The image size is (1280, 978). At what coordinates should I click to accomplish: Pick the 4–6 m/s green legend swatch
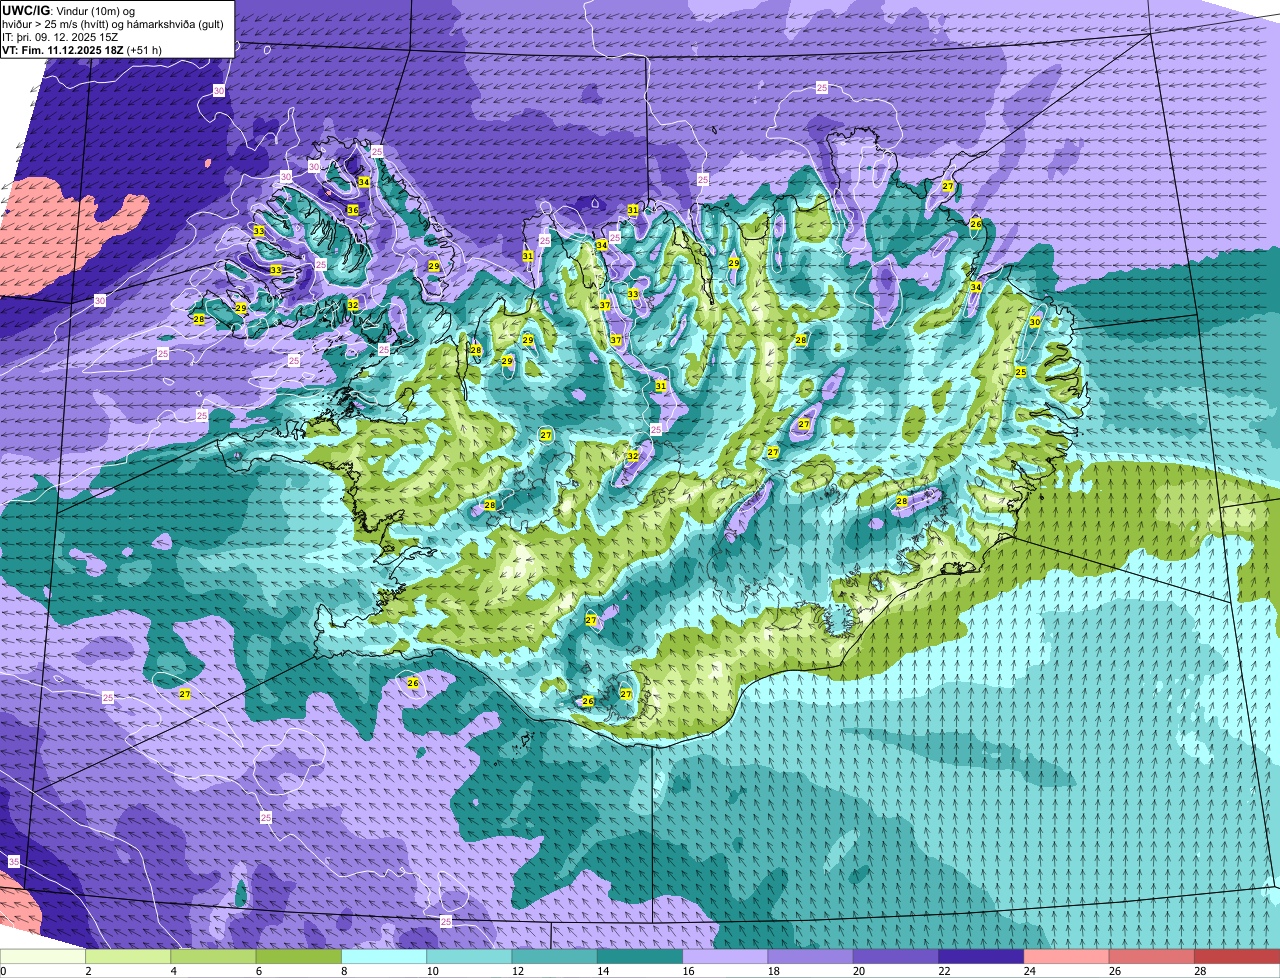213,956
